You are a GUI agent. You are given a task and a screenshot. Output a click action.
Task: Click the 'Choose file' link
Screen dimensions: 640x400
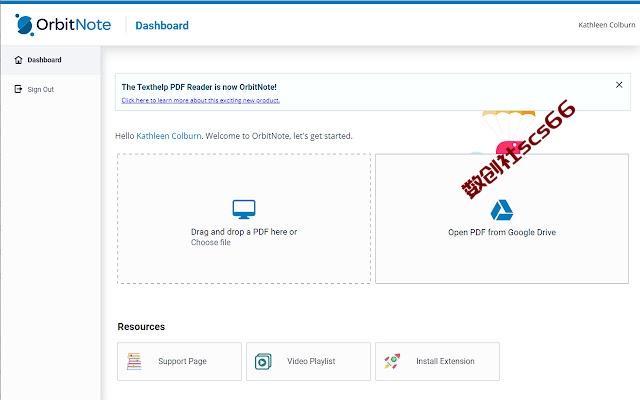click(211, 242)
